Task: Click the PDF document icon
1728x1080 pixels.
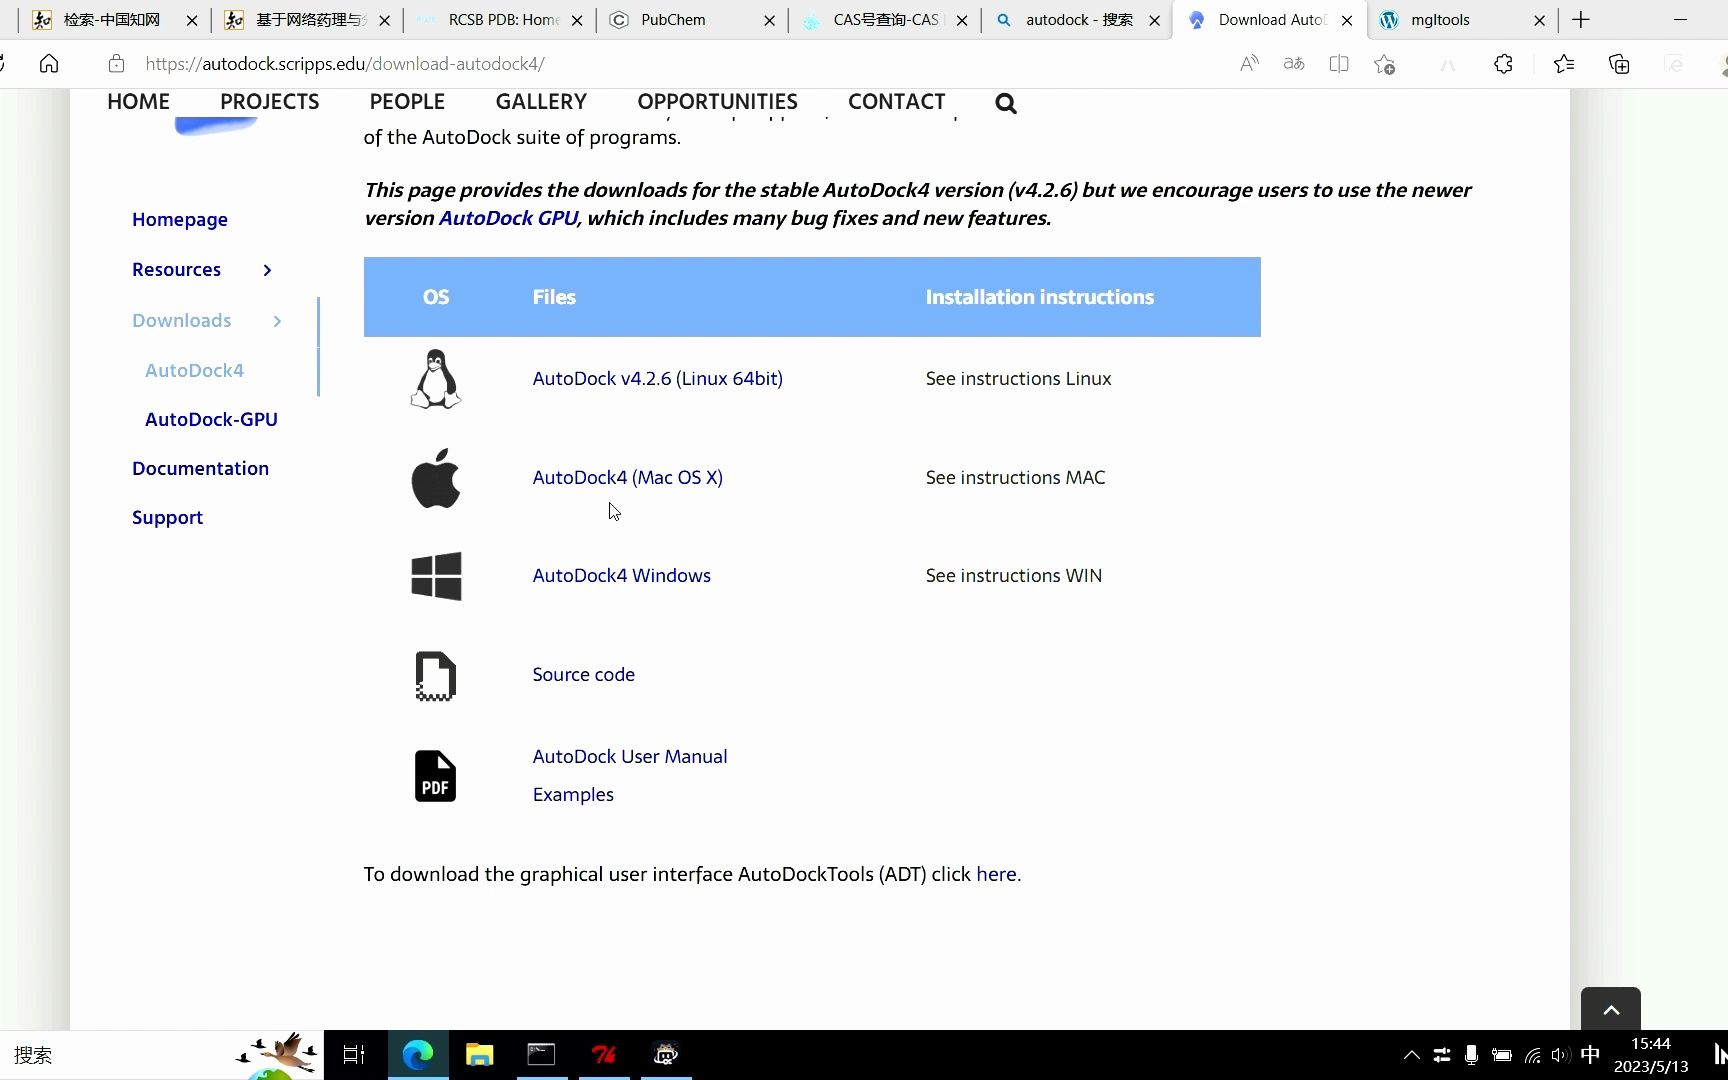Action: click(x=436, y=776)
